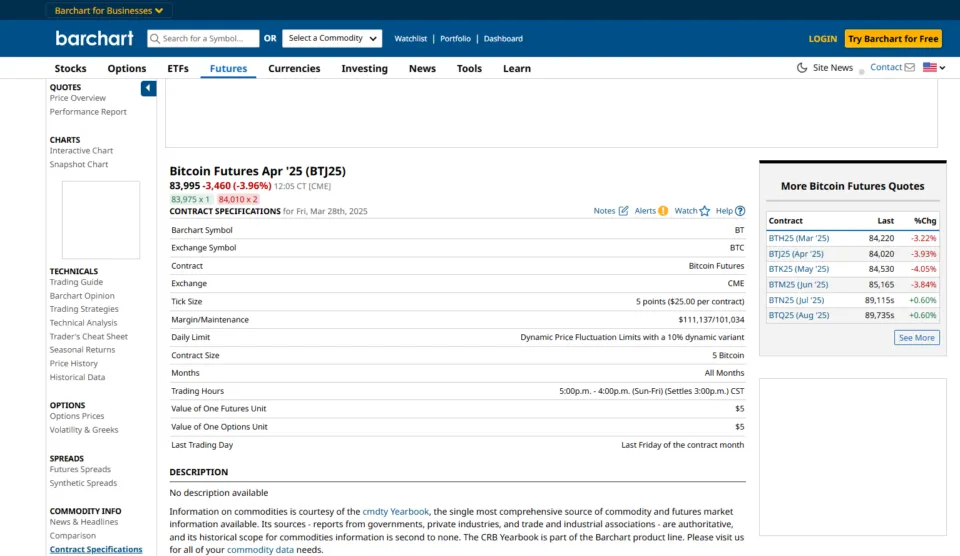The width and height of the screenshot is (960, 556).
Task: Open the Futures menu tab
Action: [x=229, y=69]
